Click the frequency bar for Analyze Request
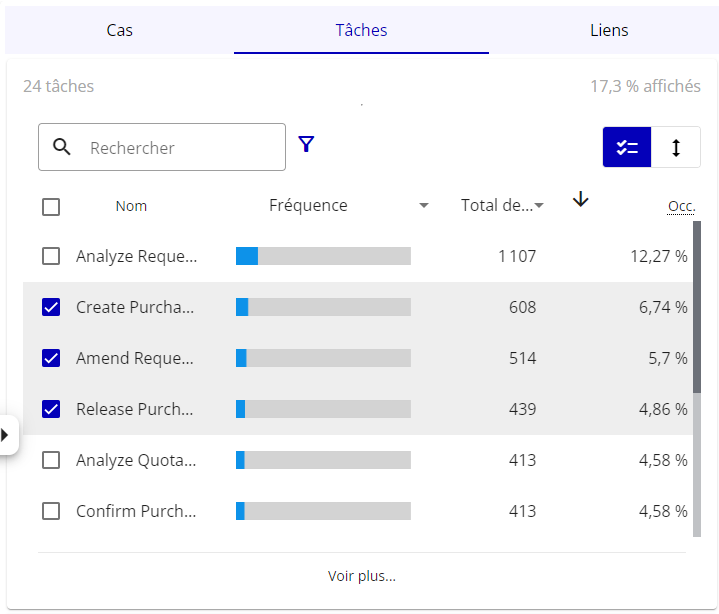The image size is (719, 614). tap(323, 257)
